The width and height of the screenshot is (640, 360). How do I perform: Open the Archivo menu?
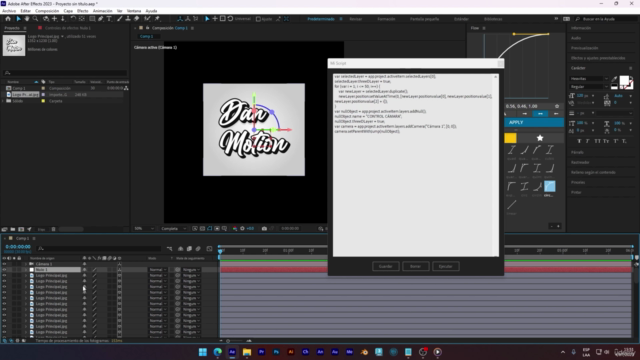coord(9,11)
